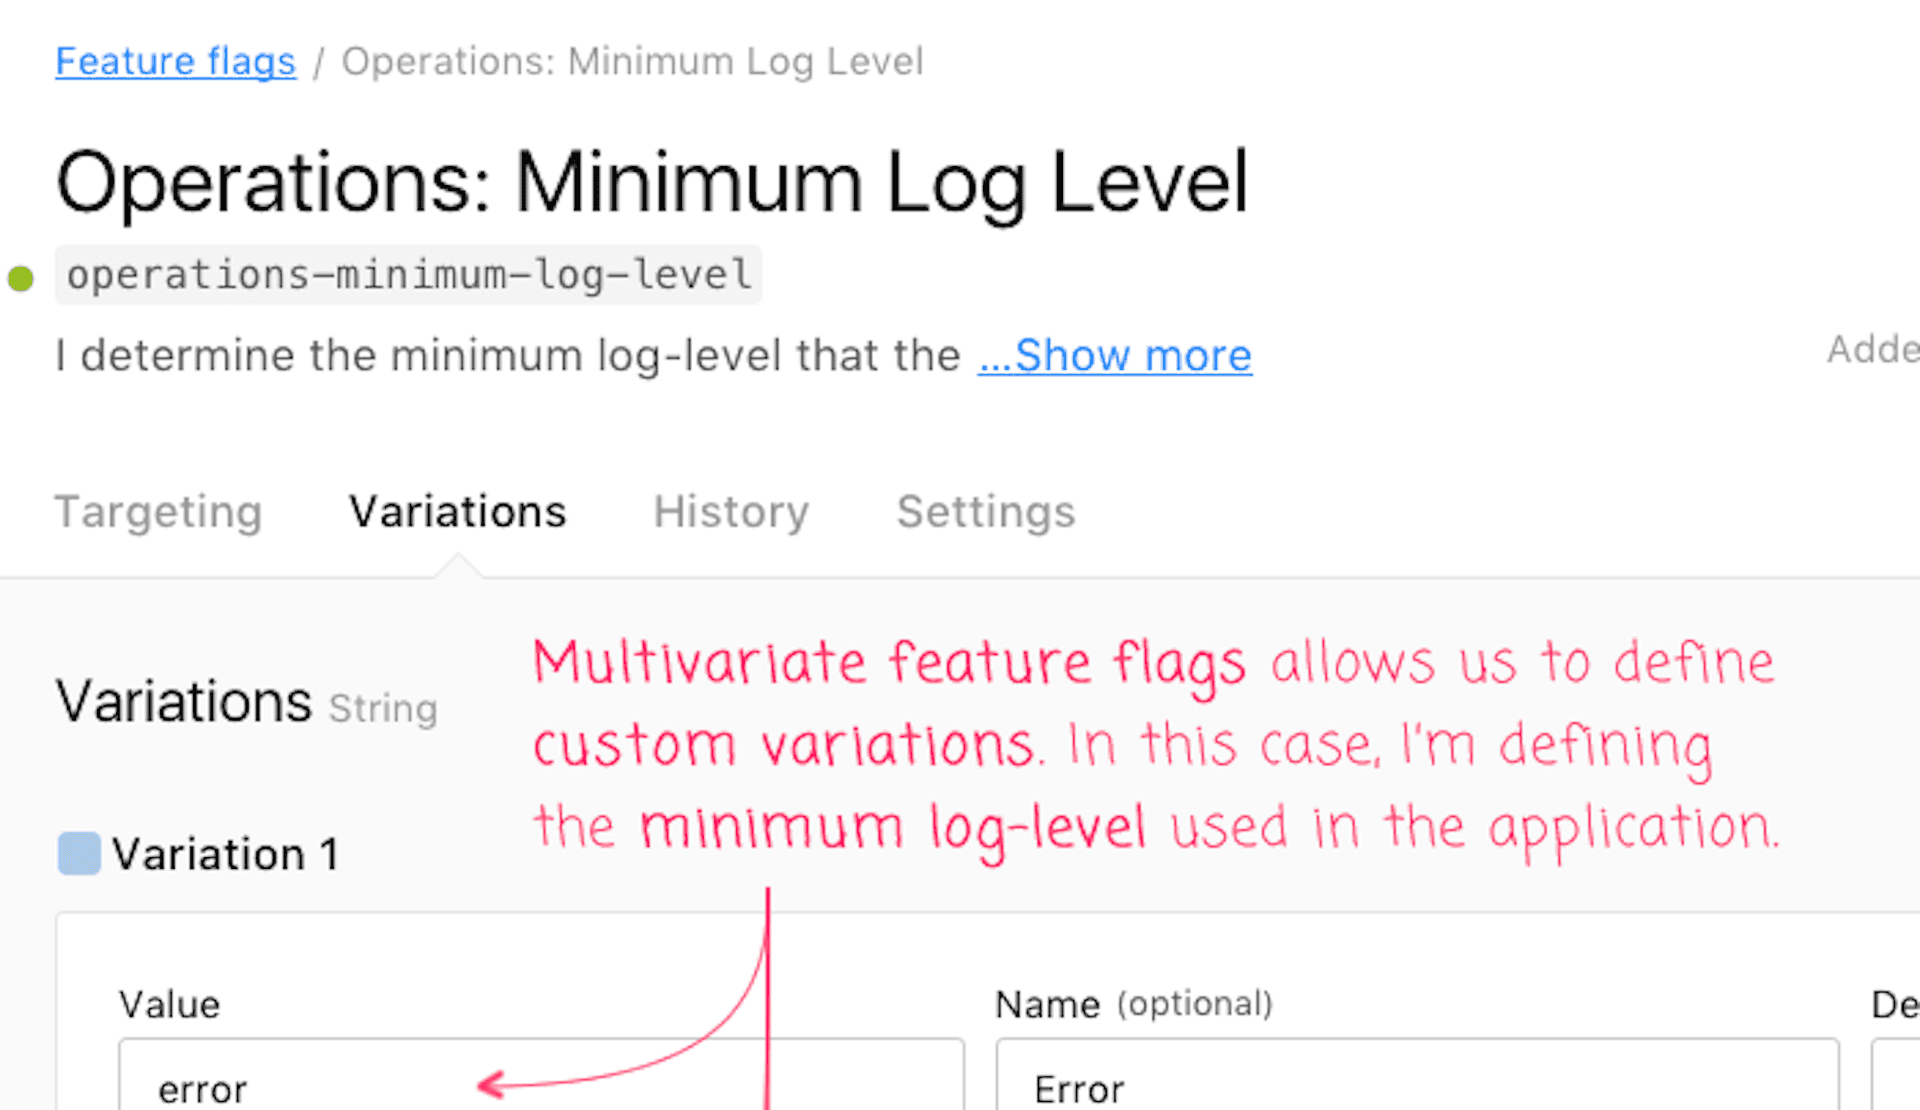The height and width of the screenshot is (1110, 1920).
Task: Stay on the Variations tab
Action: pos(456,512)
